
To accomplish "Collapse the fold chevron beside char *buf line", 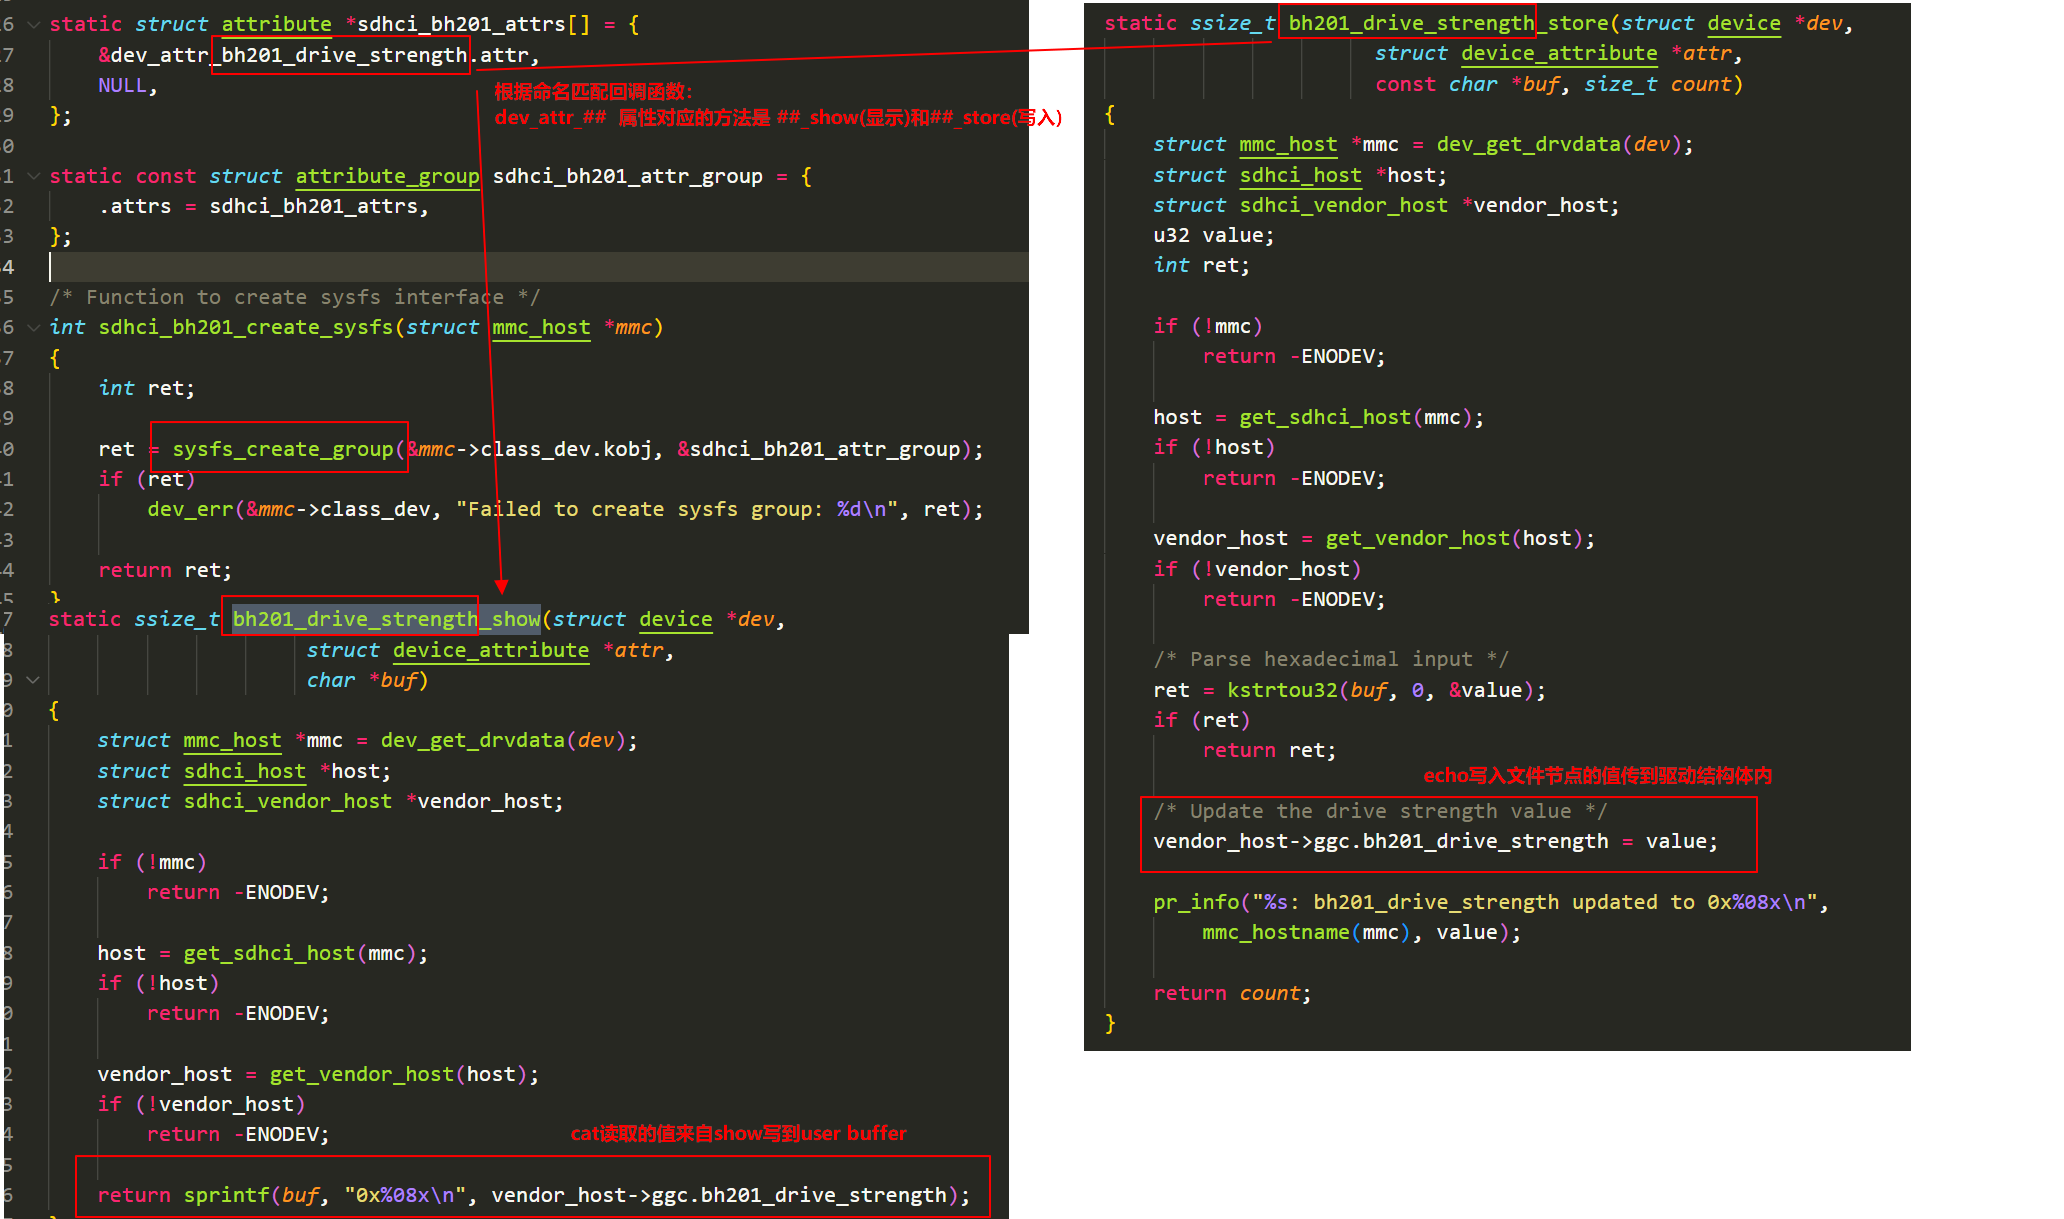I will 33,680.
